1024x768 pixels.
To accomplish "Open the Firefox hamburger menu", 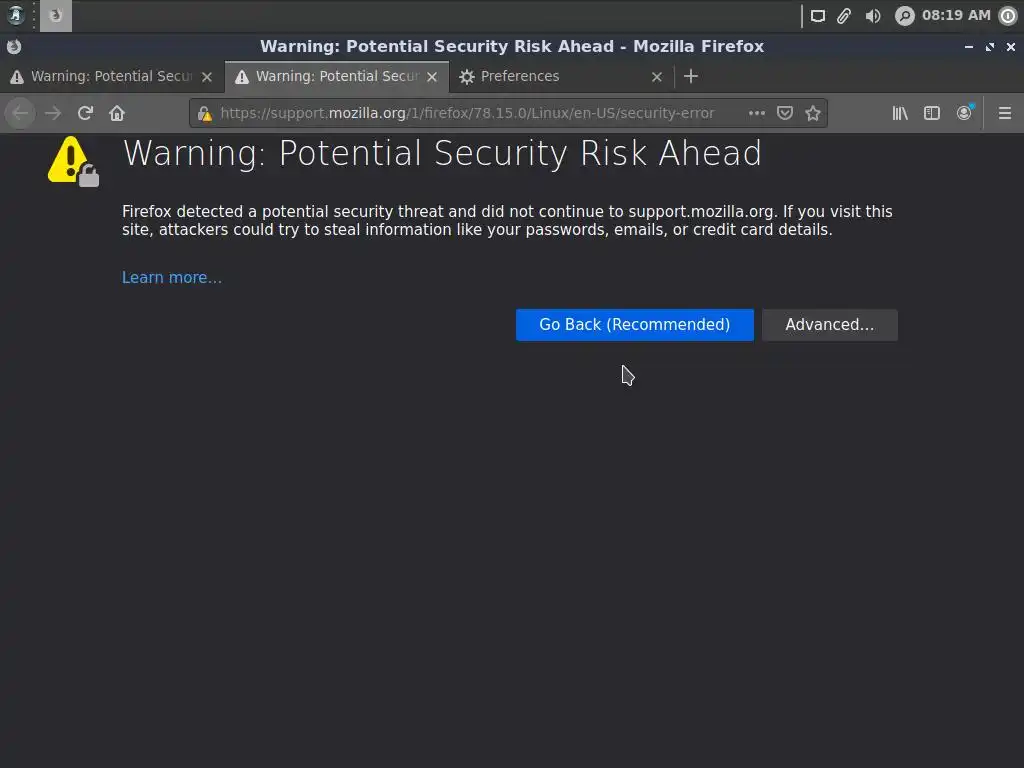I will click(1005, 113).
